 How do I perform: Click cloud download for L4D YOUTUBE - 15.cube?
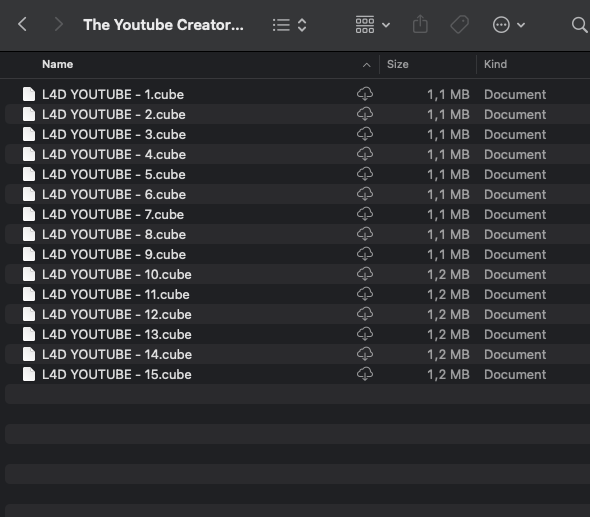click(365, 374)
